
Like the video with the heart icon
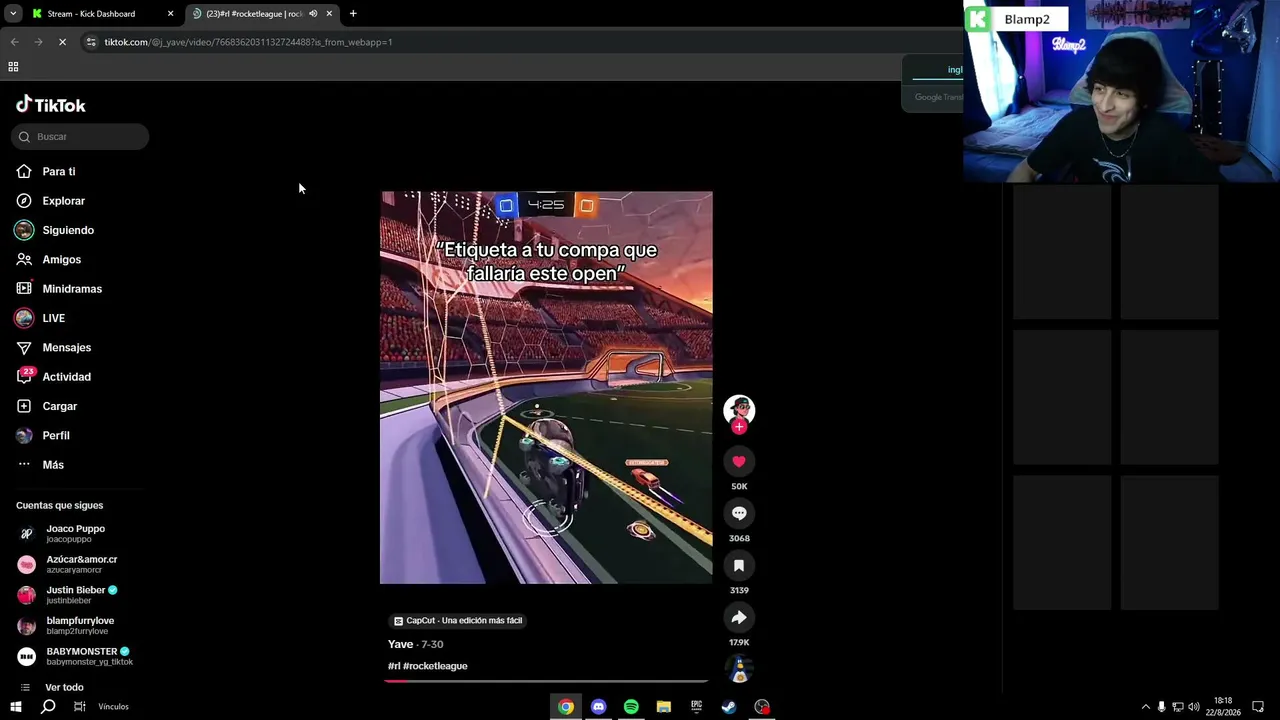[x=739, y=461]
